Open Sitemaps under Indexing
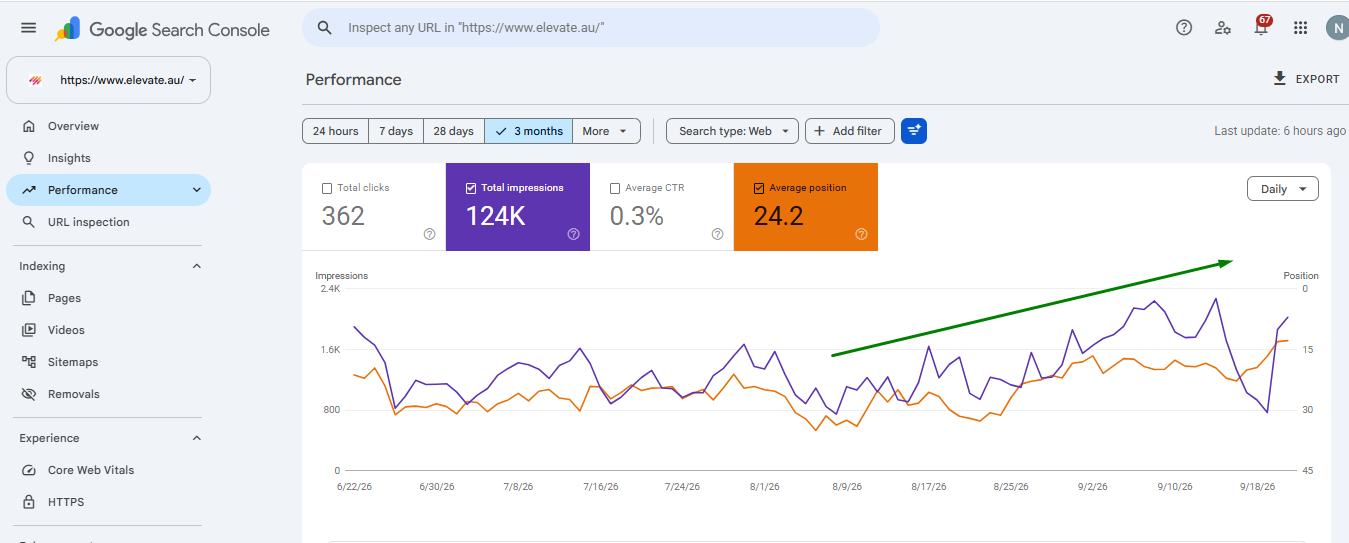The image size is (1349, 543). tap(108, 362)
